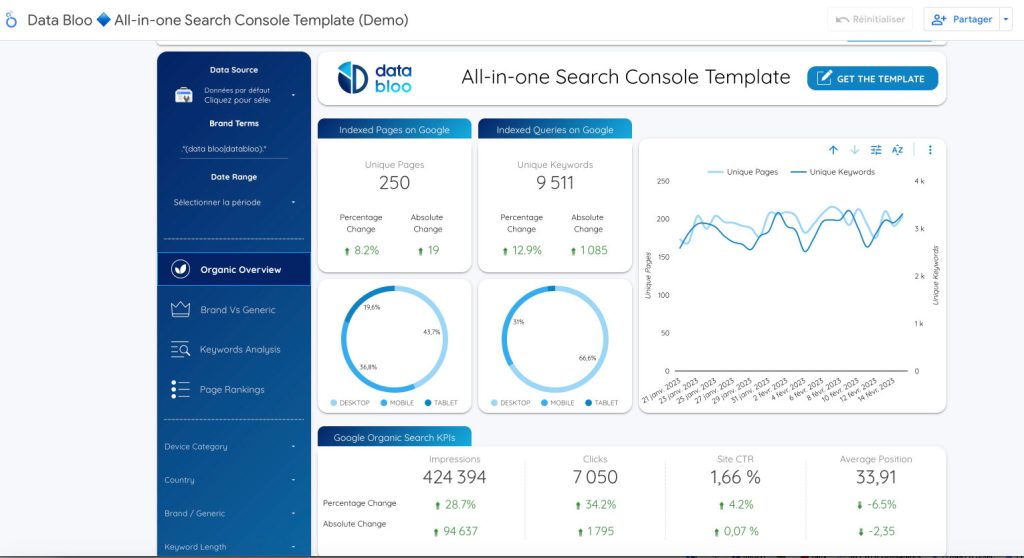The width and height of the screenshot is (1024, 558).
Task: Click the tablet segment of Indexed Queries donut
Action: coord(548,290)
